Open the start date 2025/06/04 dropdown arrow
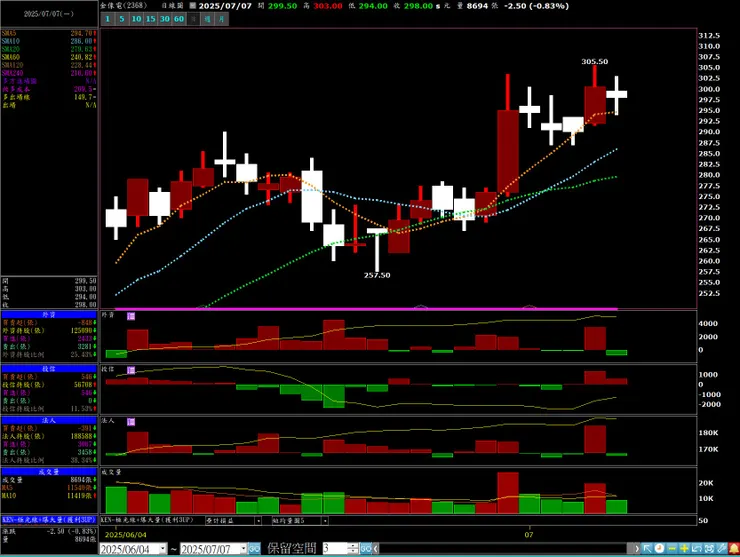 [163, 549]
